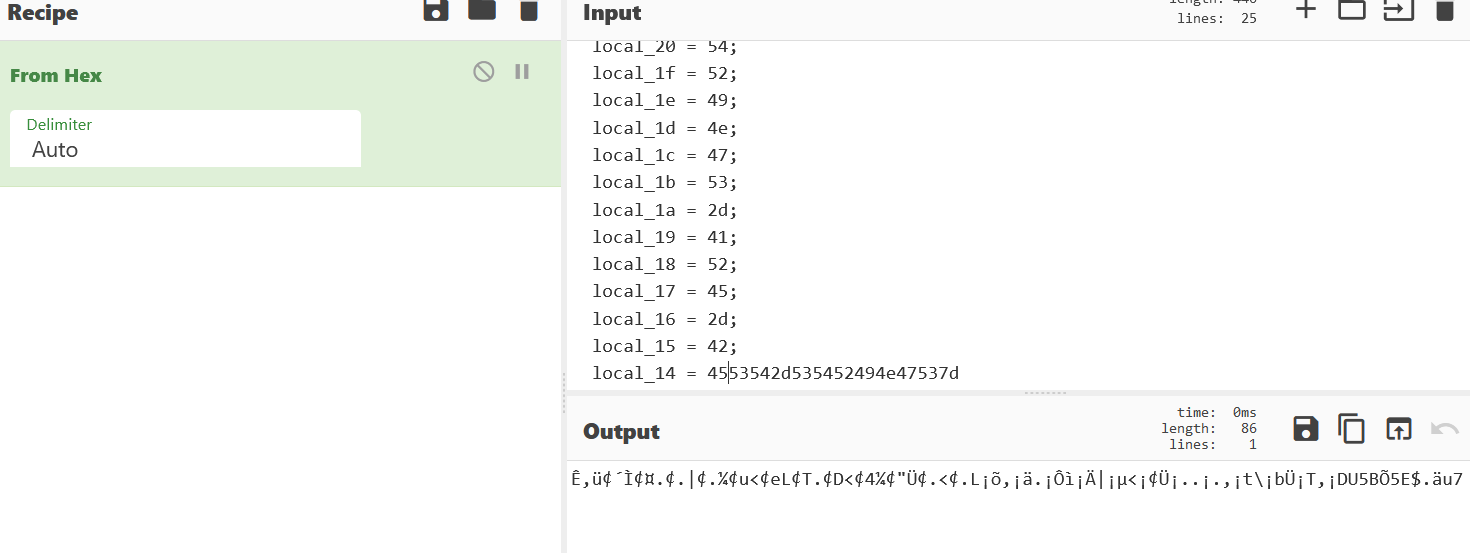
Task: Click the From Hex operation title
Action: 56,76
